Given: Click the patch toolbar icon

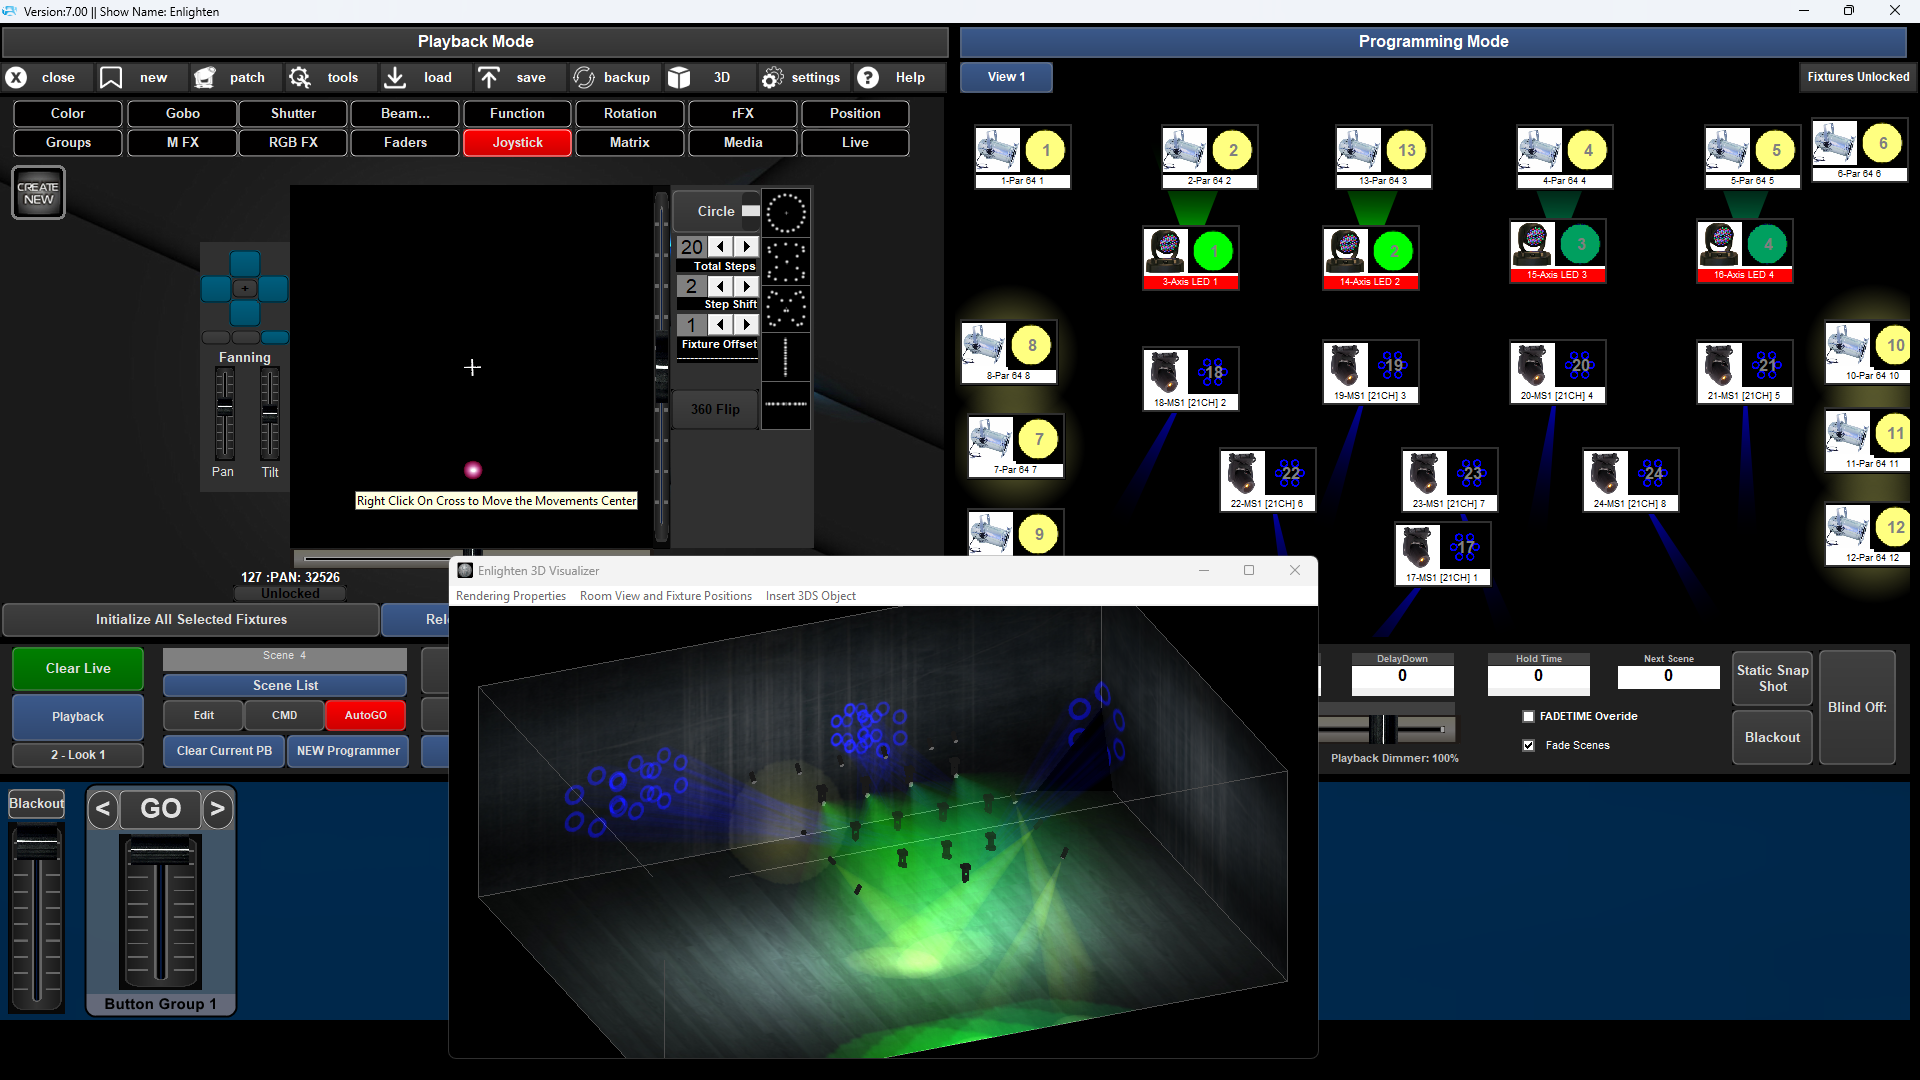Looking at the screenshot, I should click(x=205, y=77).
